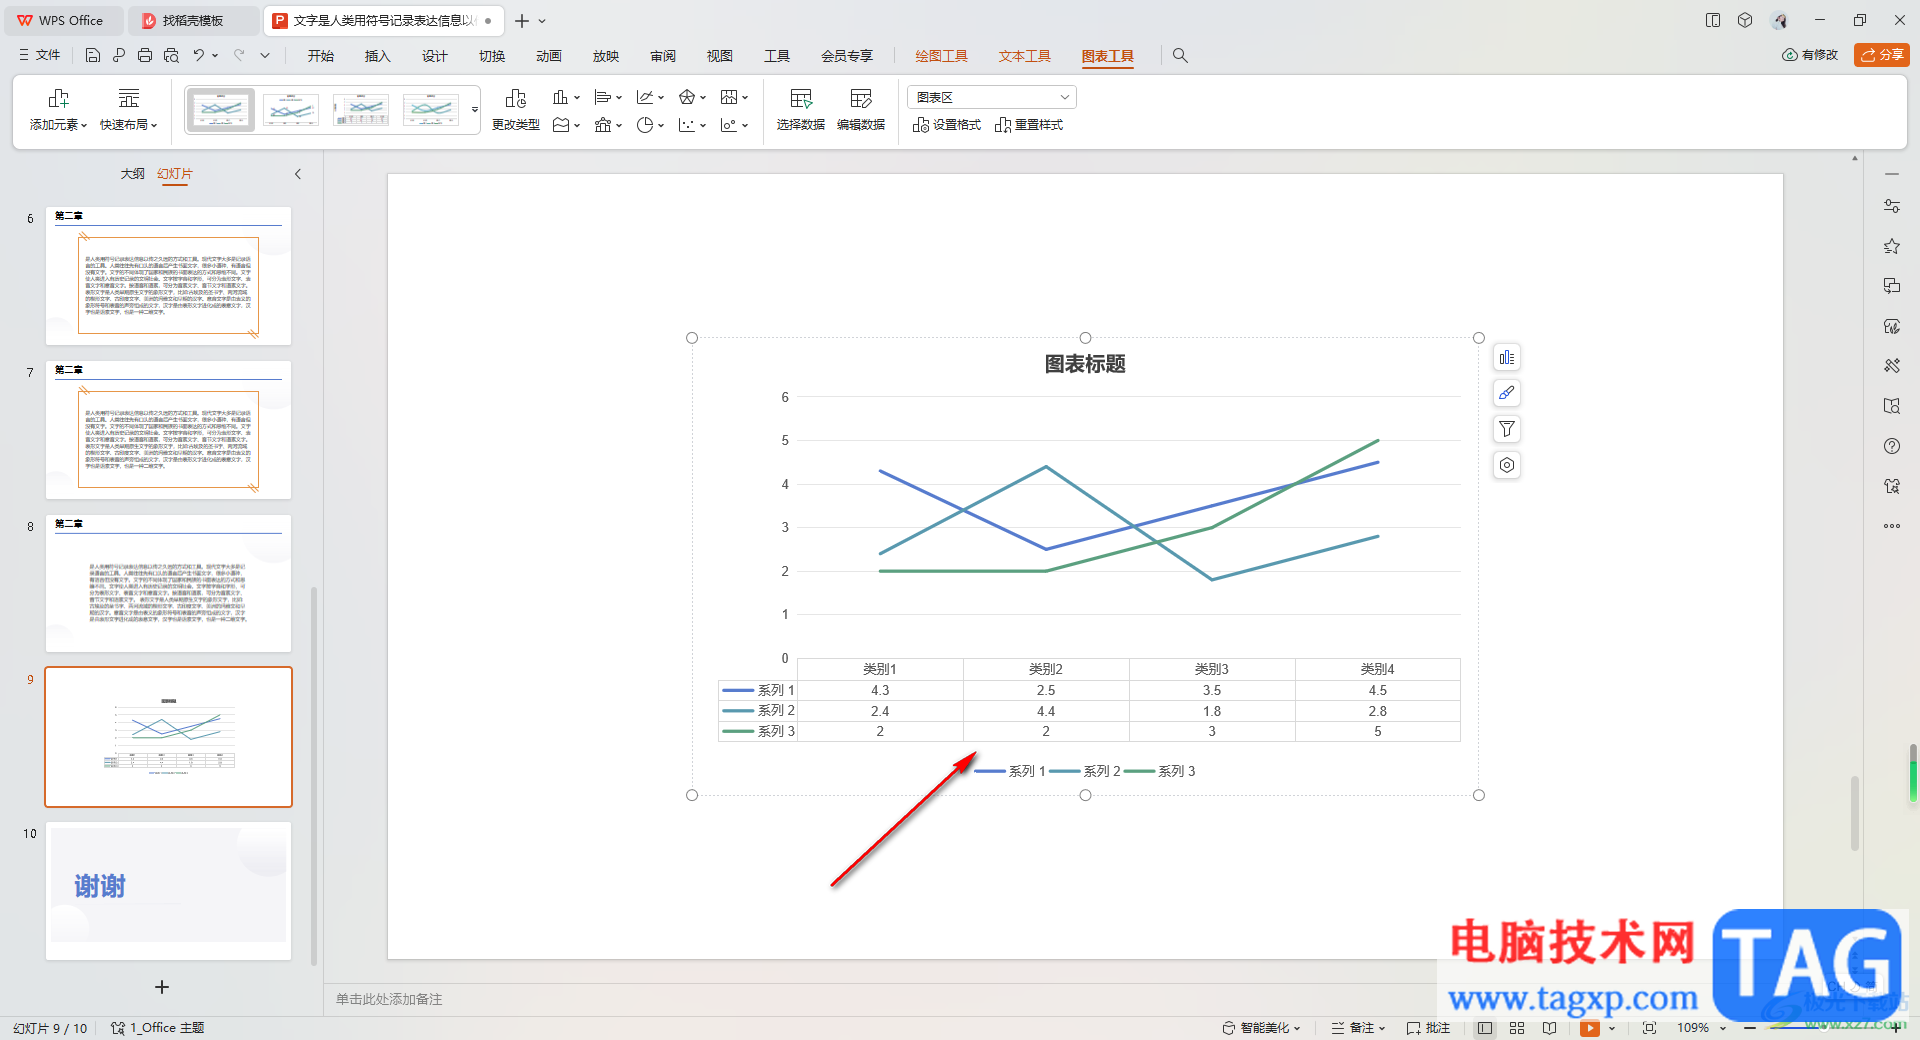Switch to the 设计 ribbon tab
Image resolution: width=1920 pixels, height=1040 pixels.
[434, 56]
